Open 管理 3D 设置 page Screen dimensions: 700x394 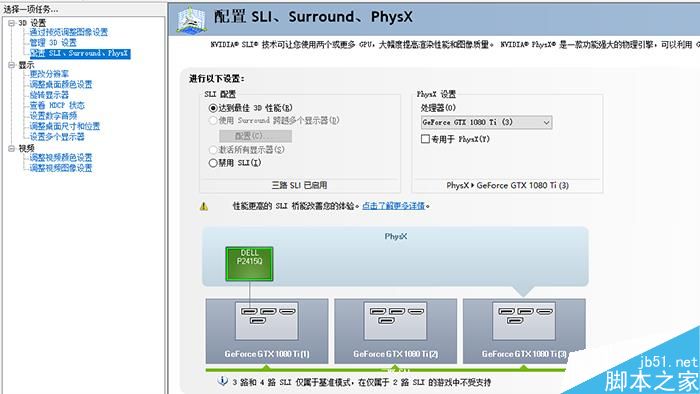pyautogui.click(x=53, y=43)
